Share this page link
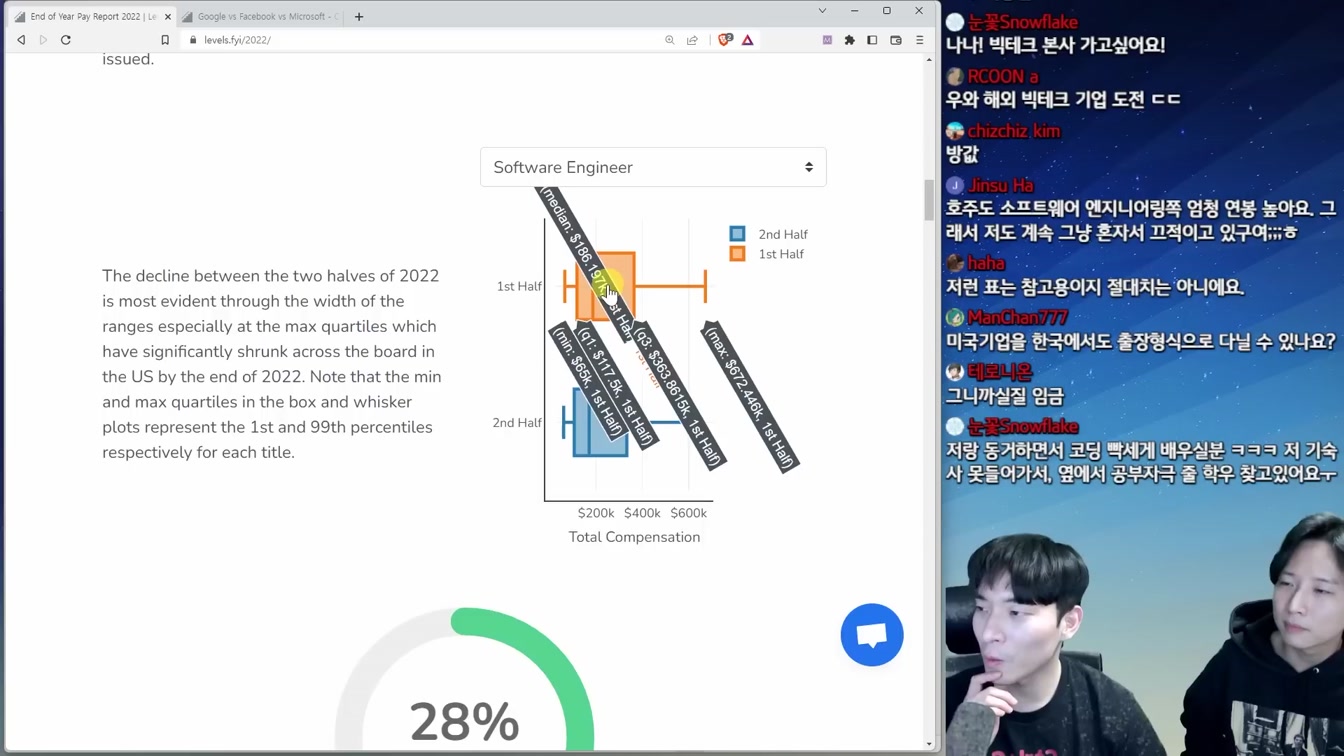This screenshot has height=756, width=1344. point(692,40)
